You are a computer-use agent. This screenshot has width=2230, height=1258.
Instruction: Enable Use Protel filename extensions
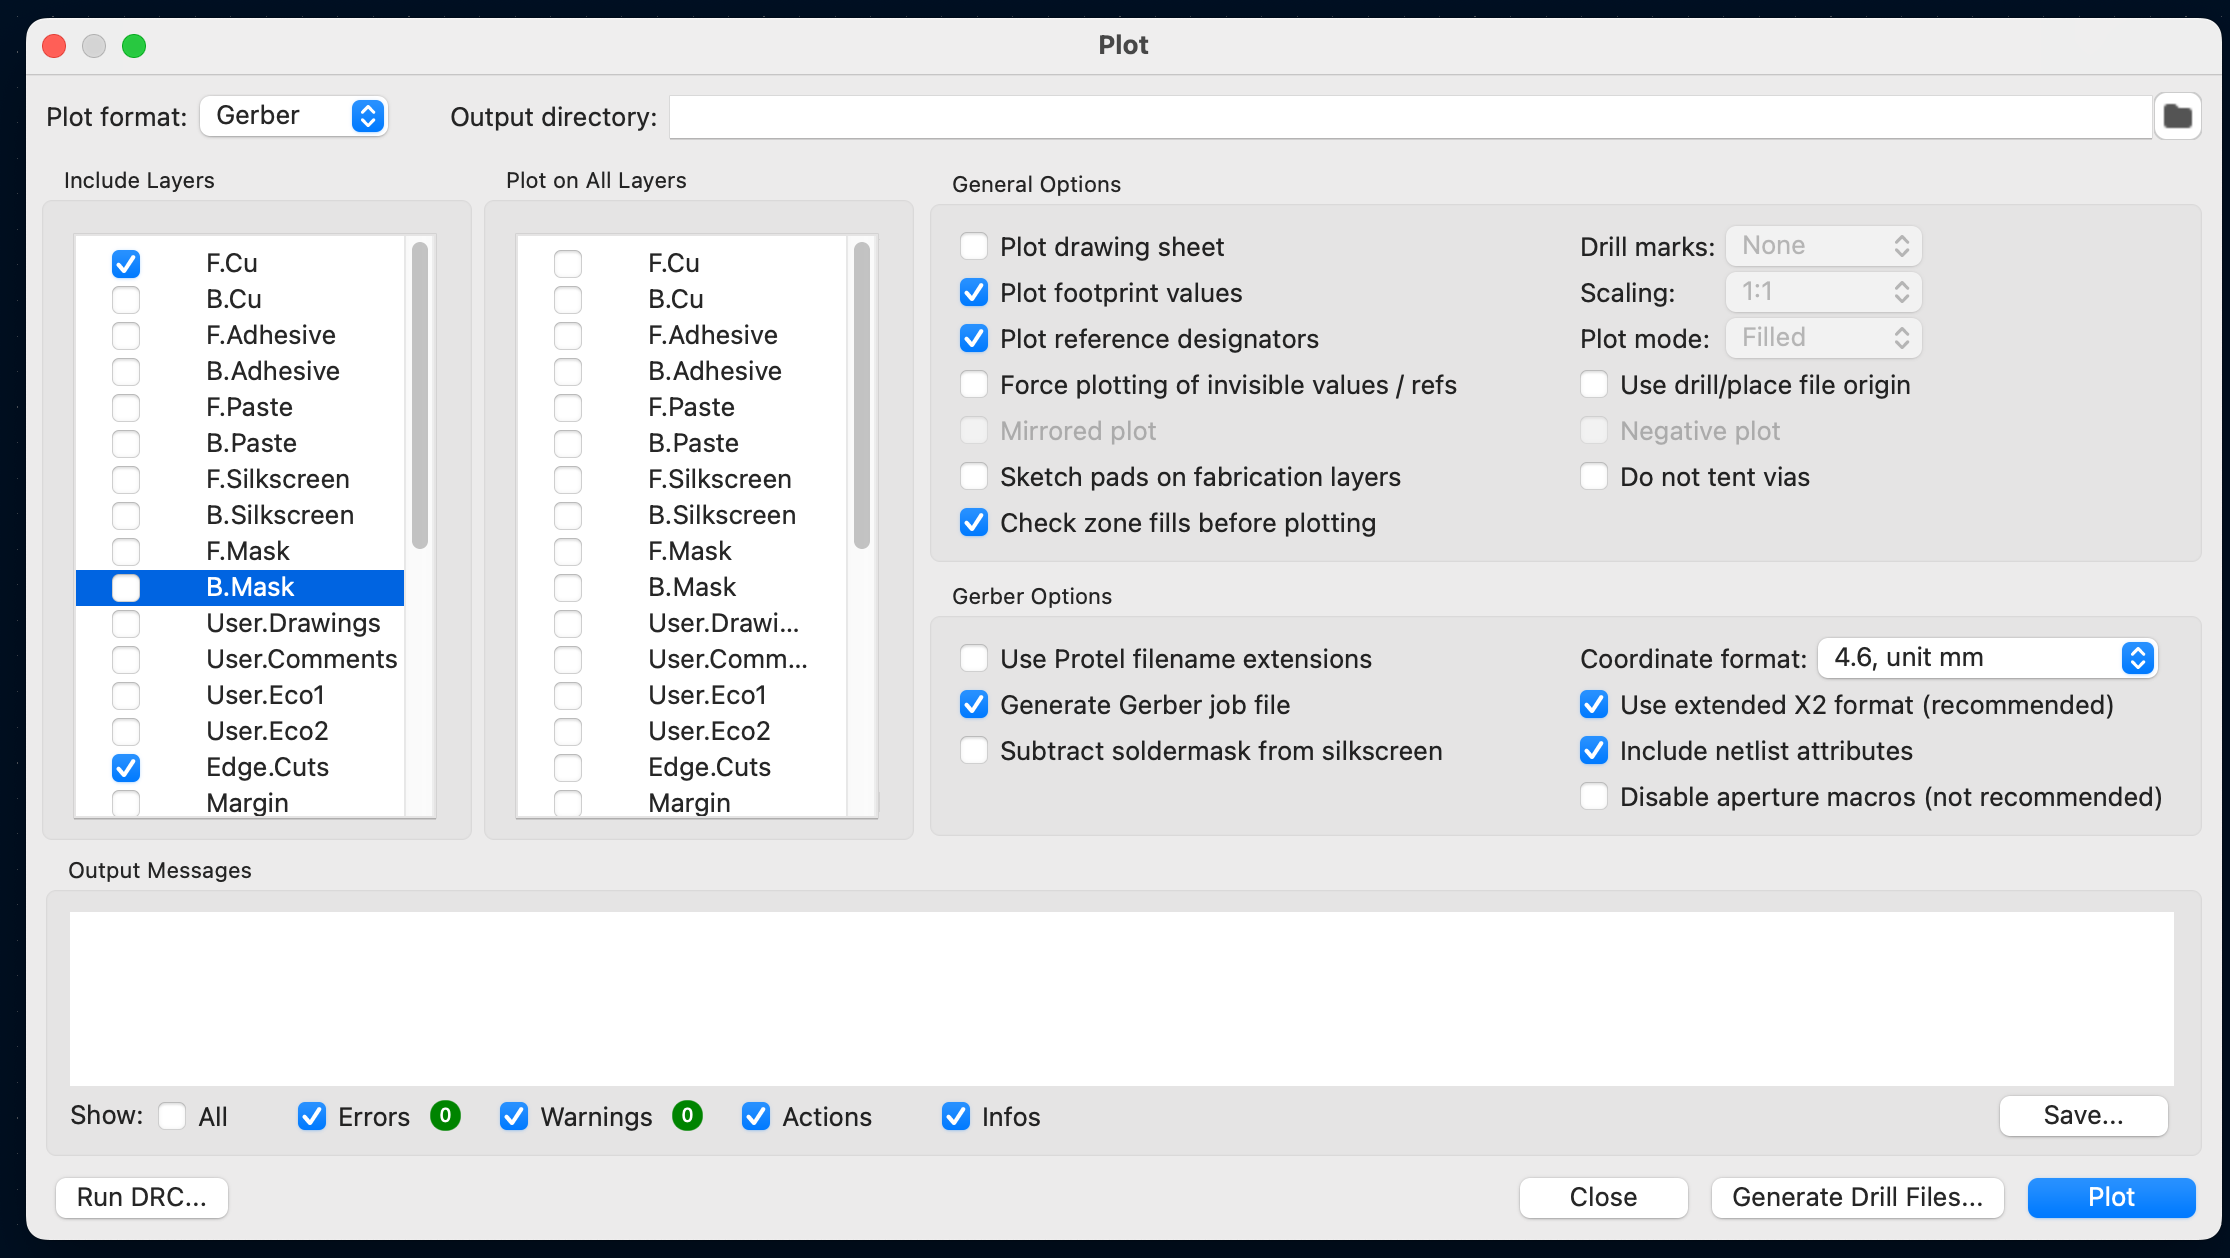click(974, 659)
